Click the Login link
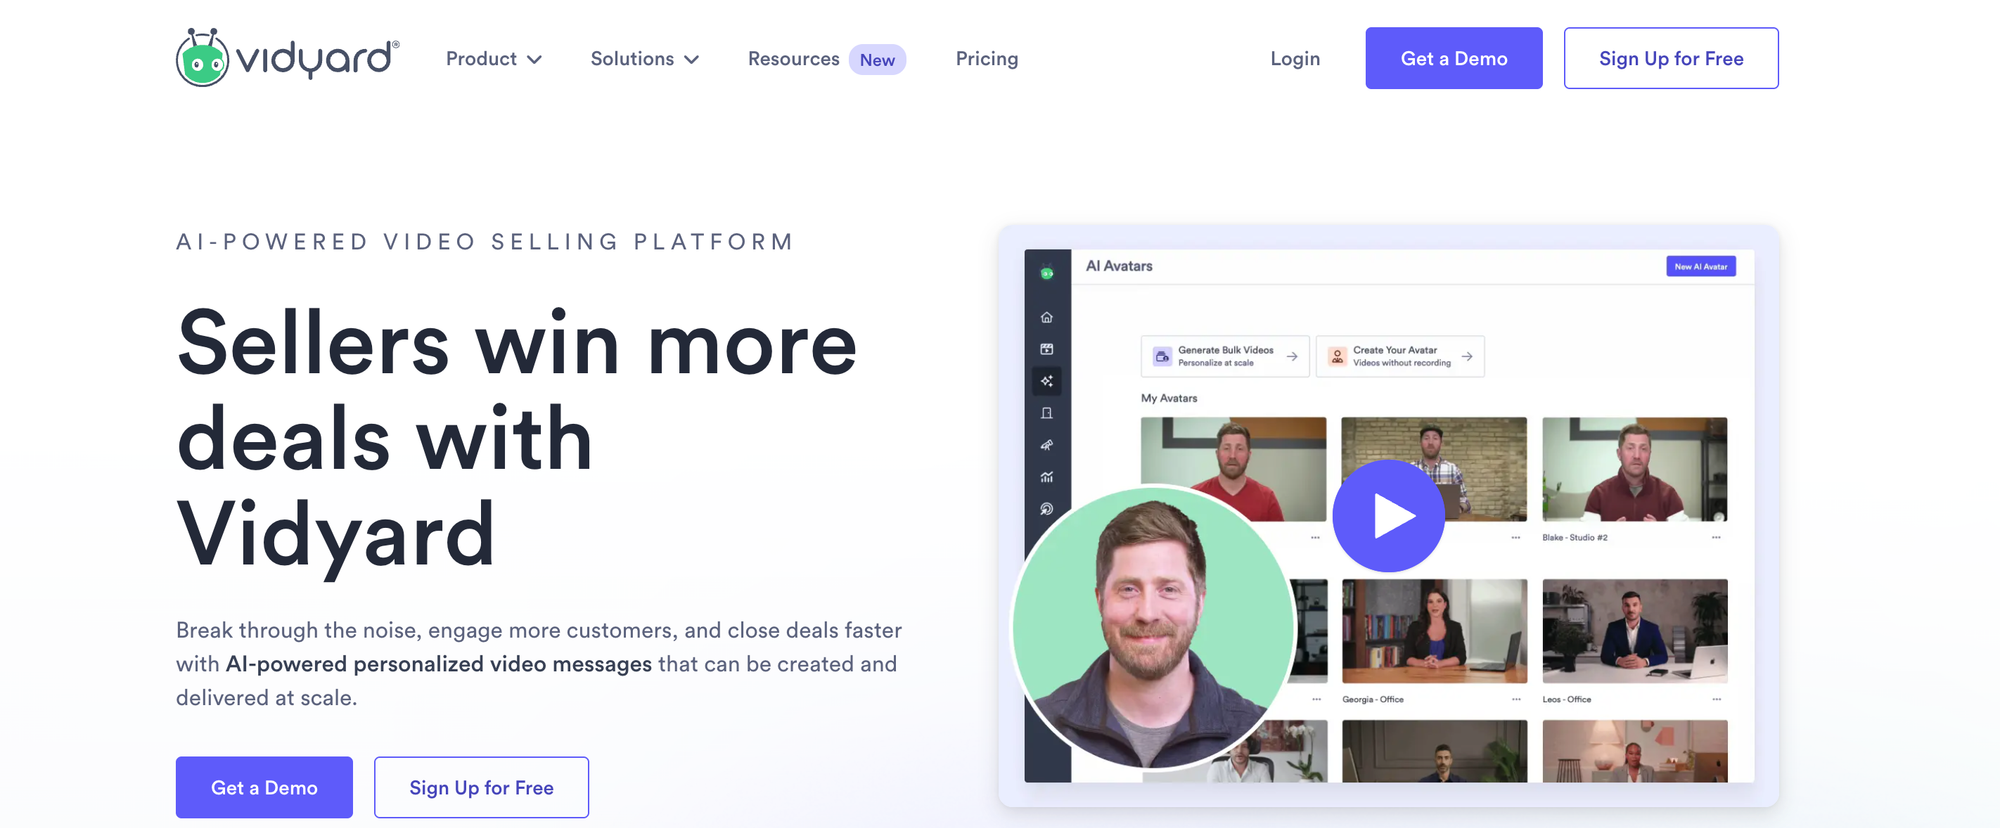Screen dimensions: 2000x828 pos(1295,59)
